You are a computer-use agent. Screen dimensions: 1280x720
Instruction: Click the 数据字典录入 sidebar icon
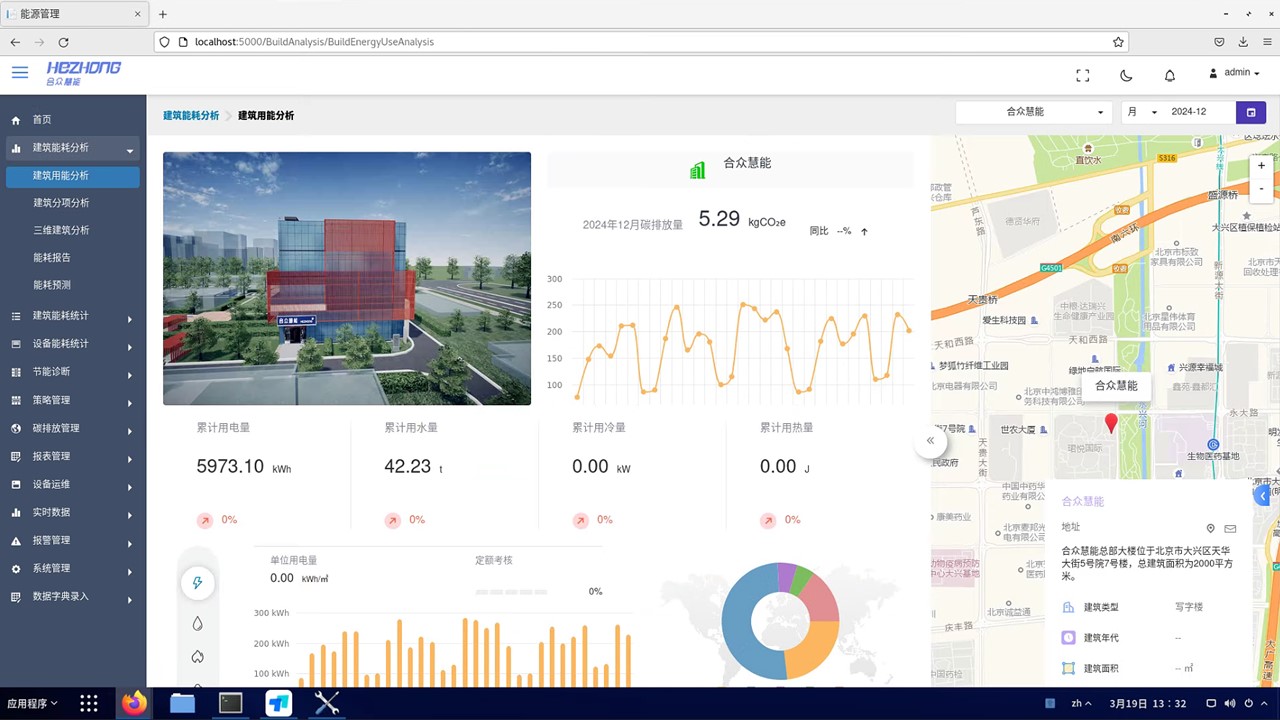[x=16, y=597]
